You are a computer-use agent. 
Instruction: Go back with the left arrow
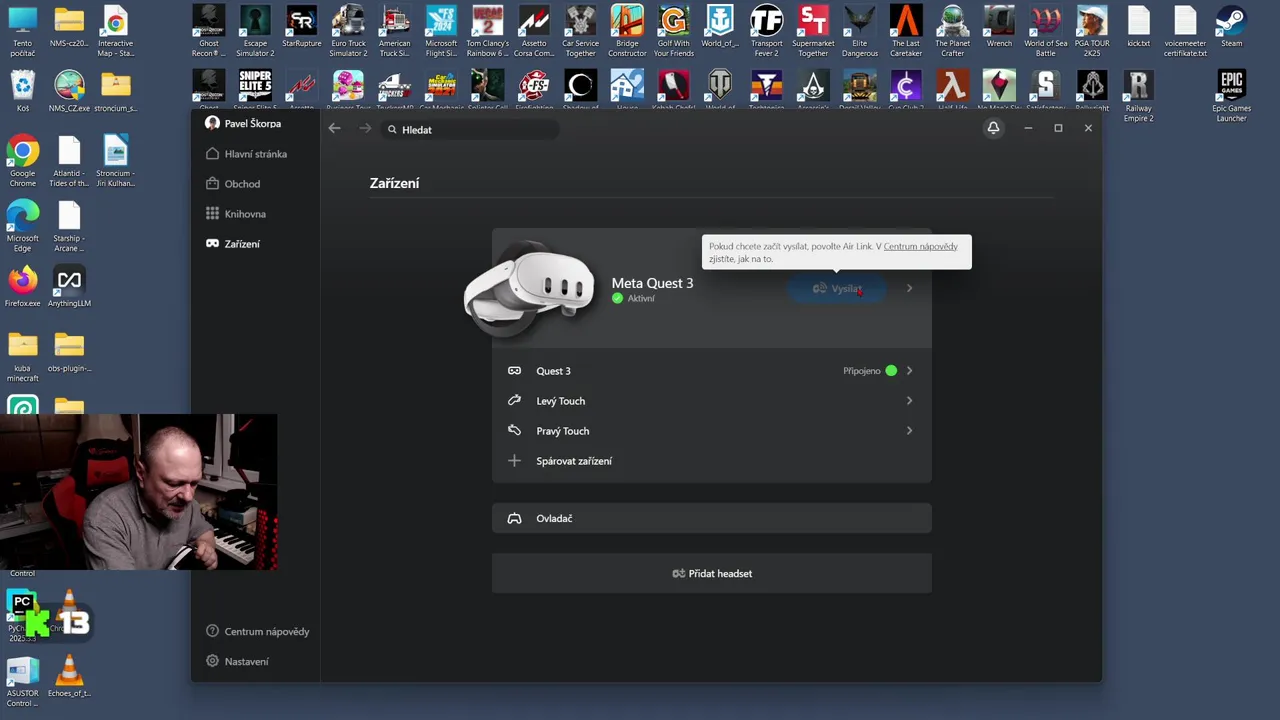pyautogui.click(x=335, y=129)
